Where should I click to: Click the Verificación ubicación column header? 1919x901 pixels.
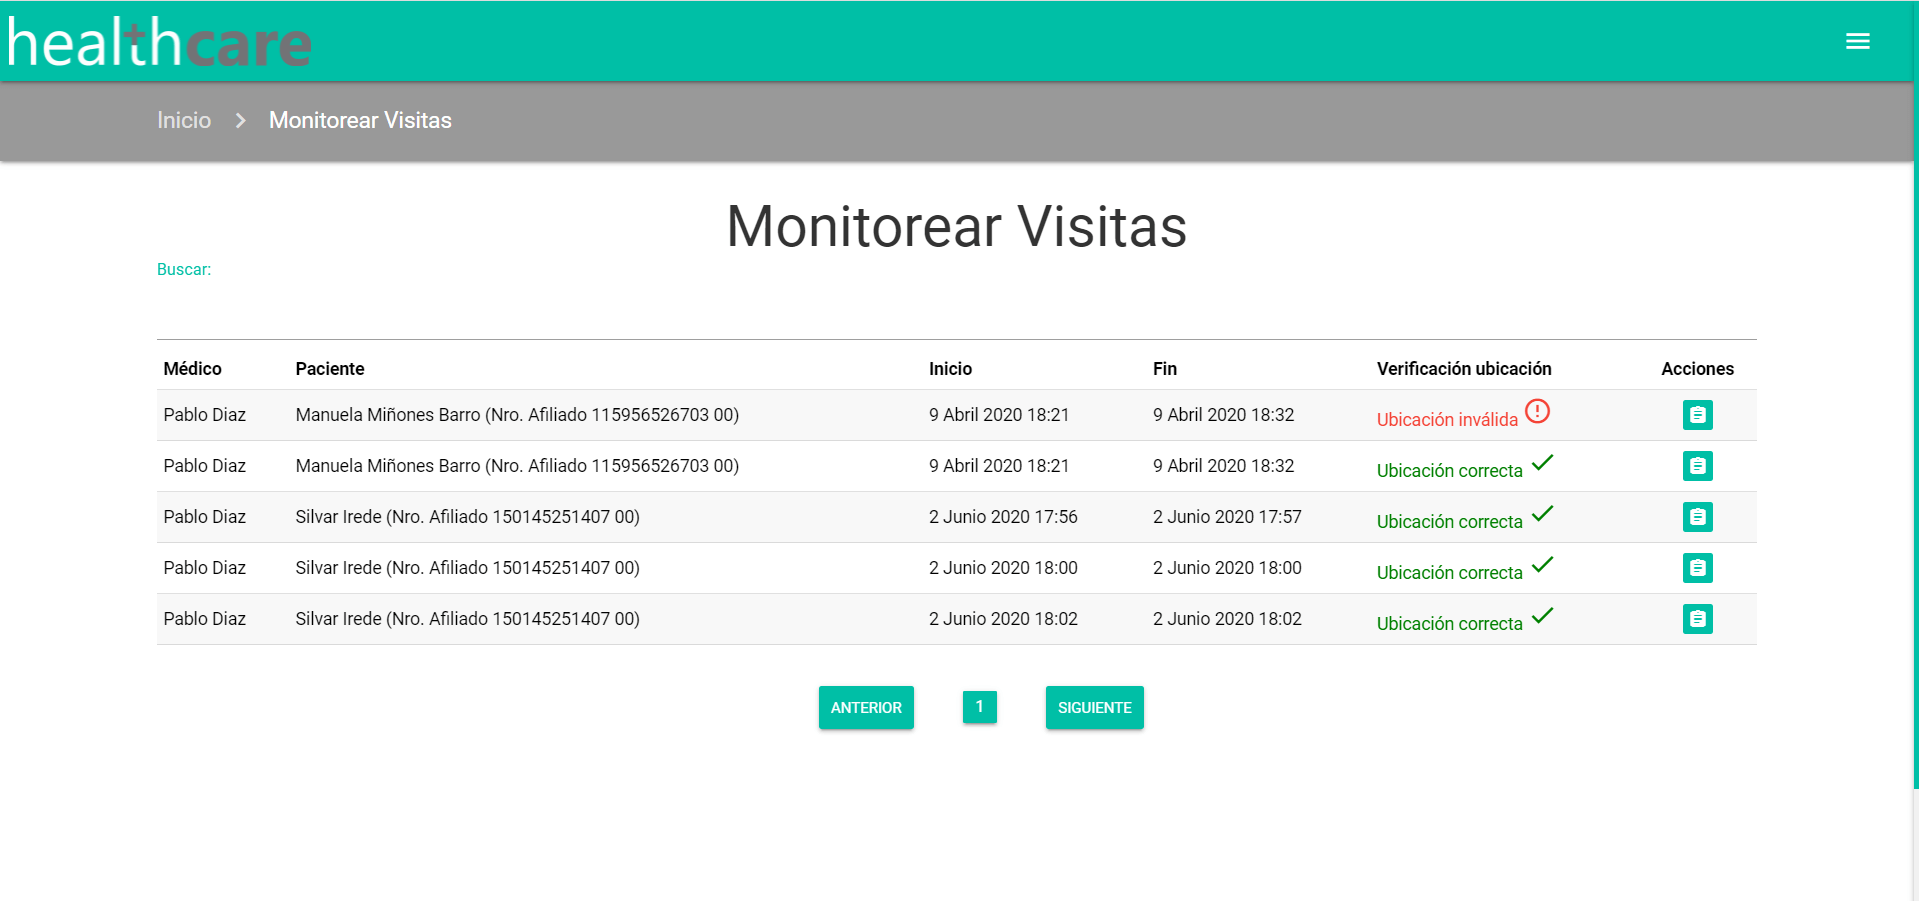tap(1463, 369)
